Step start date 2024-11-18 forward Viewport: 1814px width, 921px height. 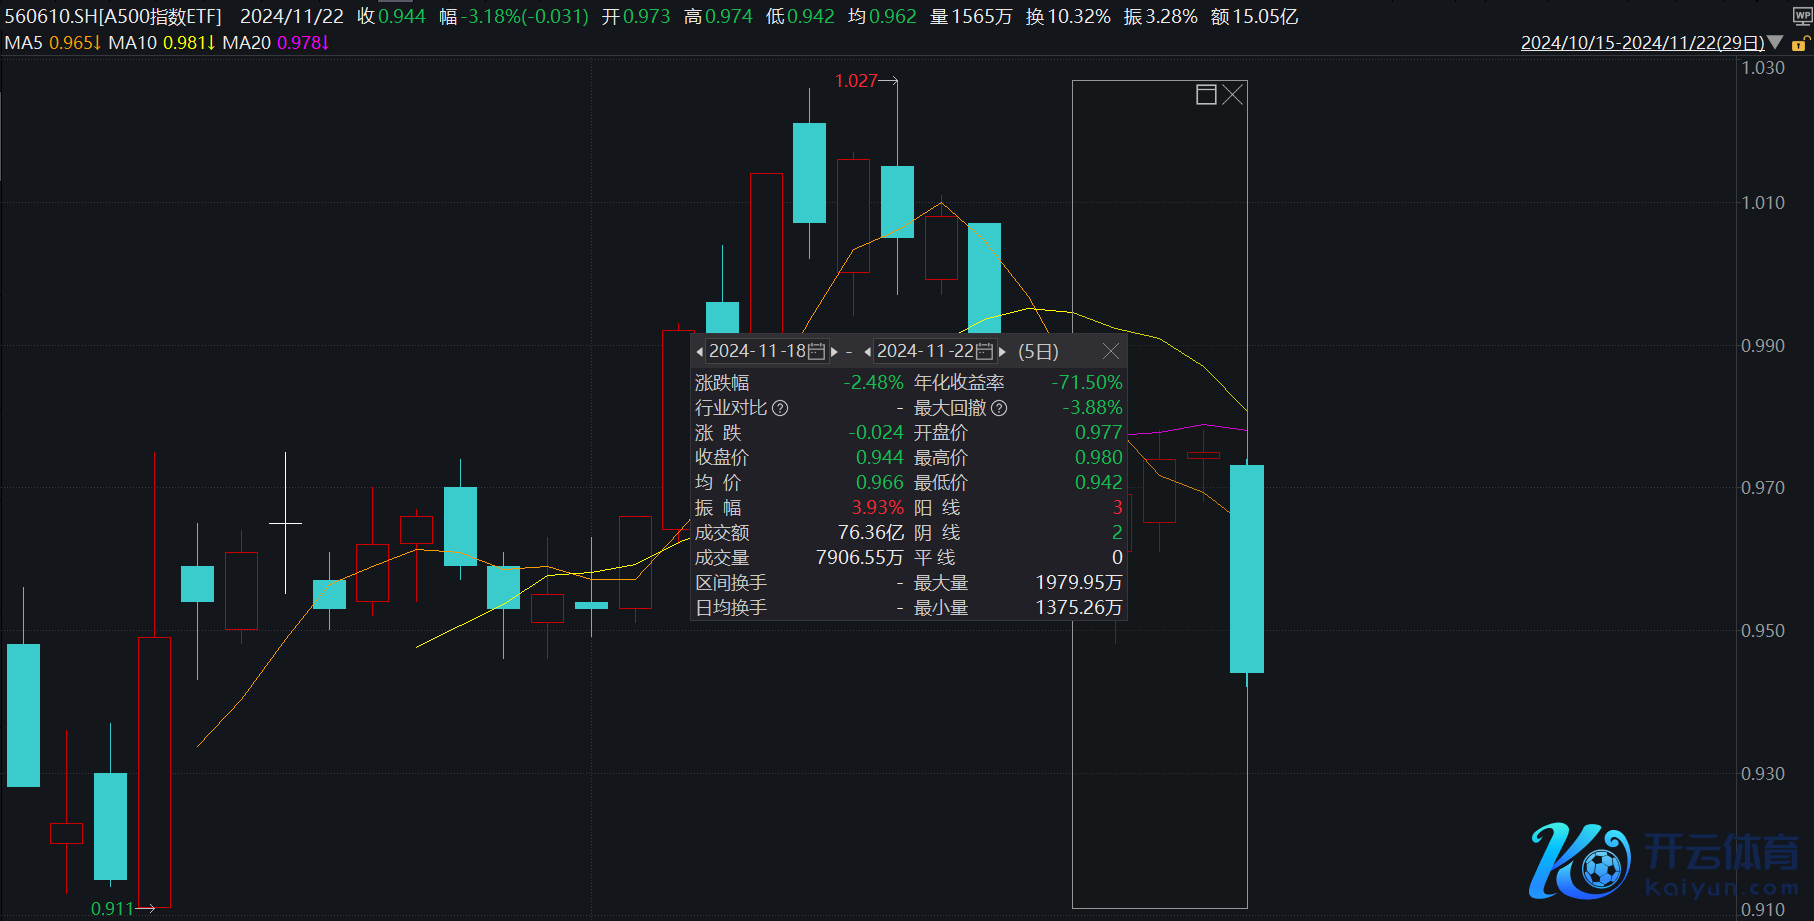click(x=834, y=352)
